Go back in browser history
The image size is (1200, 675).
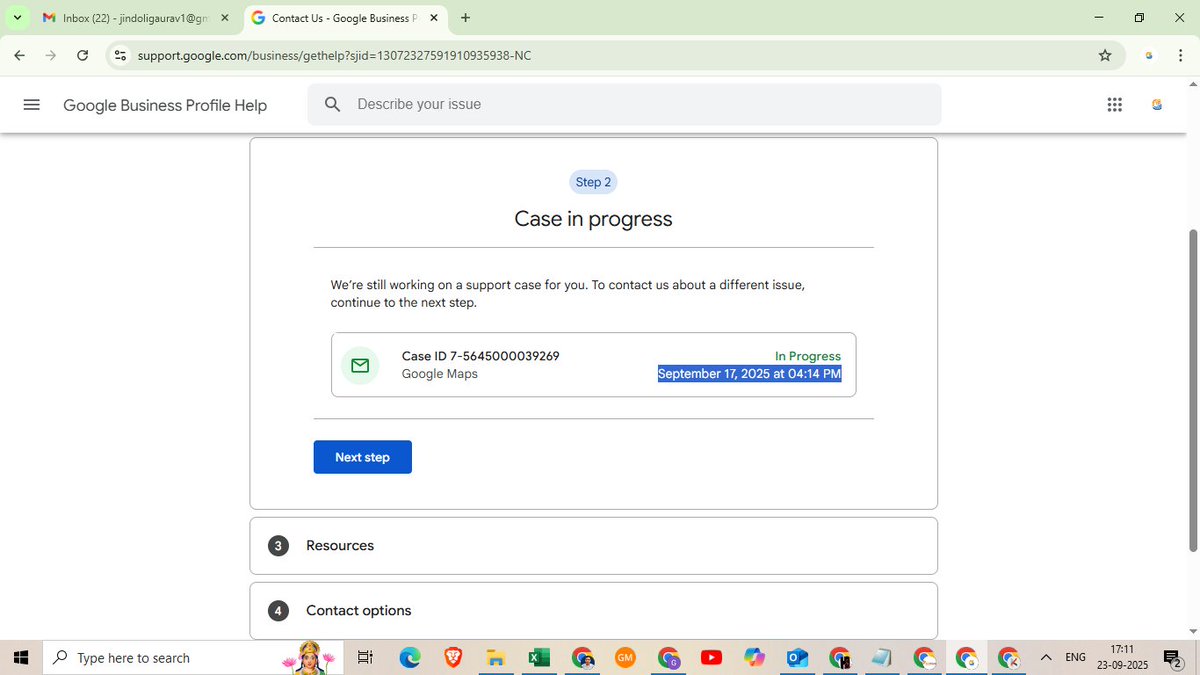[x=20, y=55]
